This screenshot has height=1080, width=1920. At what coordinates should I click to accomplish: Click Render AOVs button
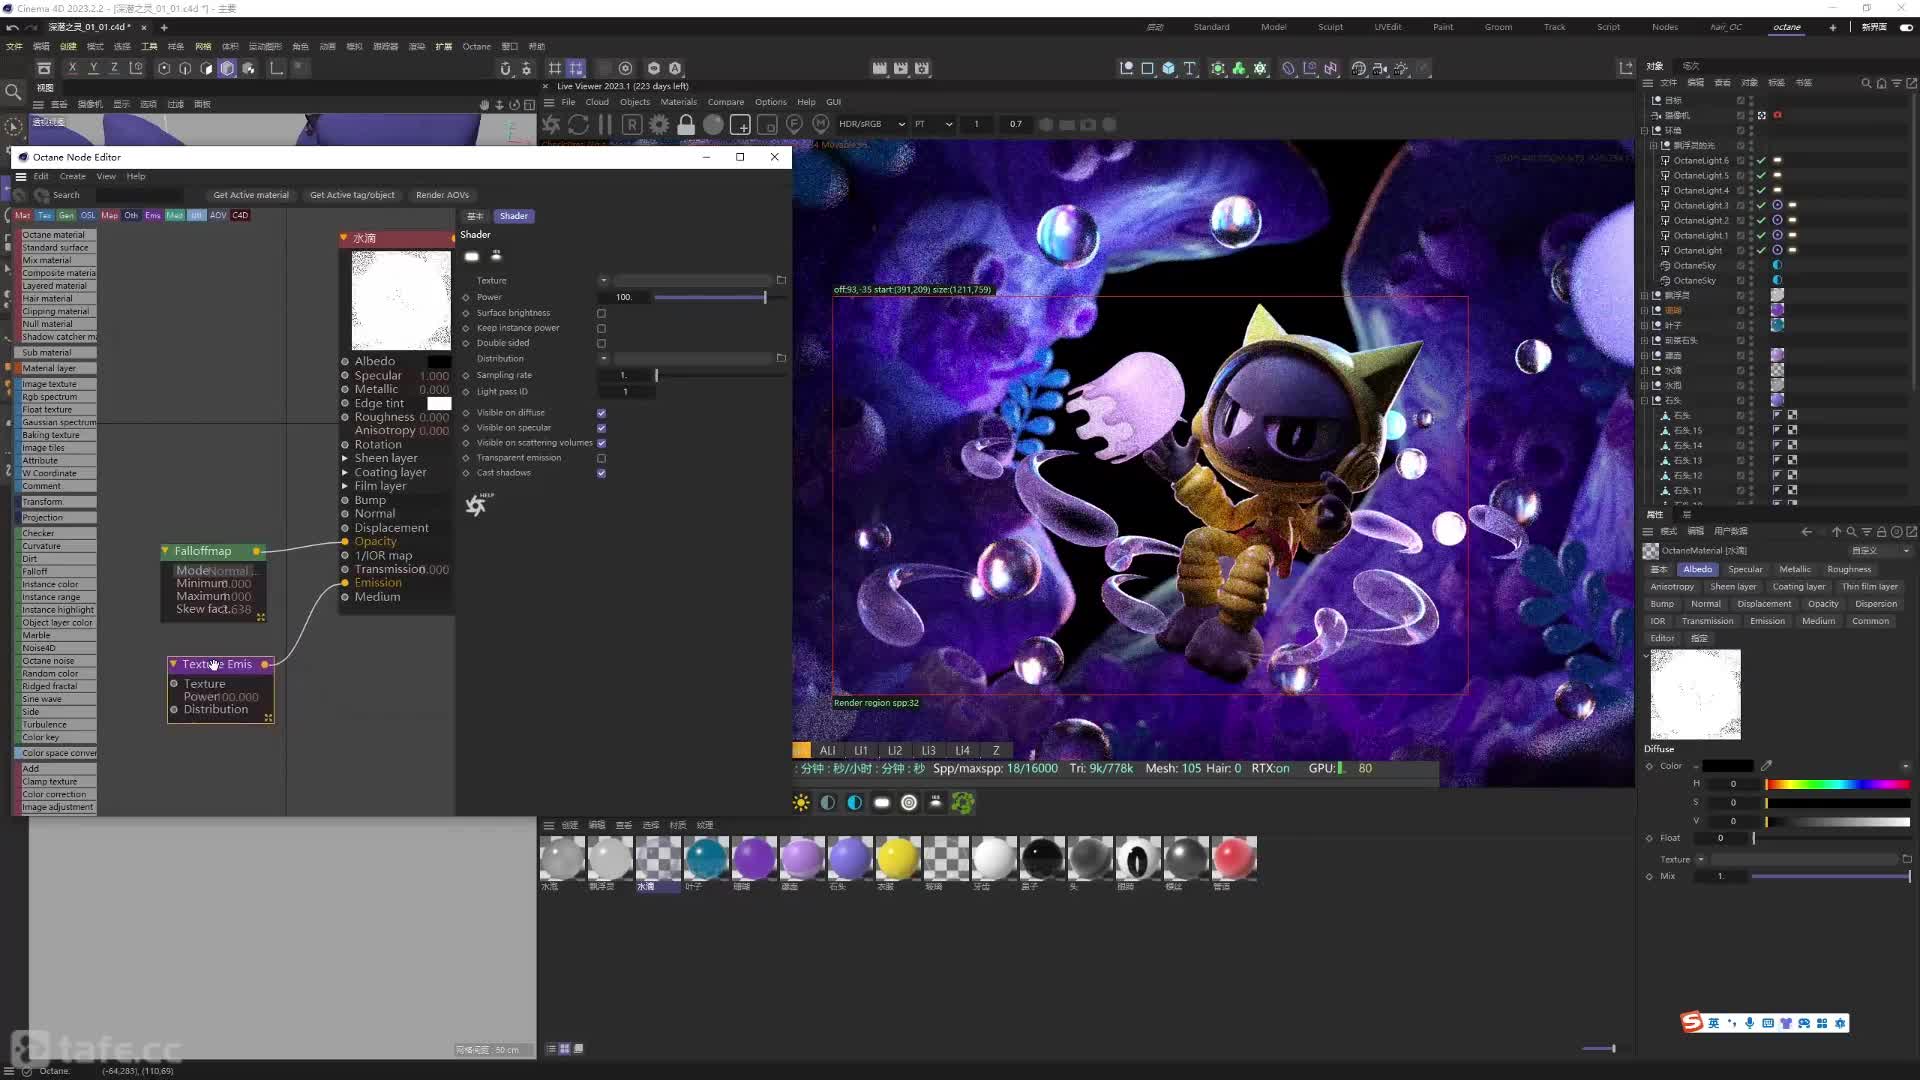click(x=442, y=195)
